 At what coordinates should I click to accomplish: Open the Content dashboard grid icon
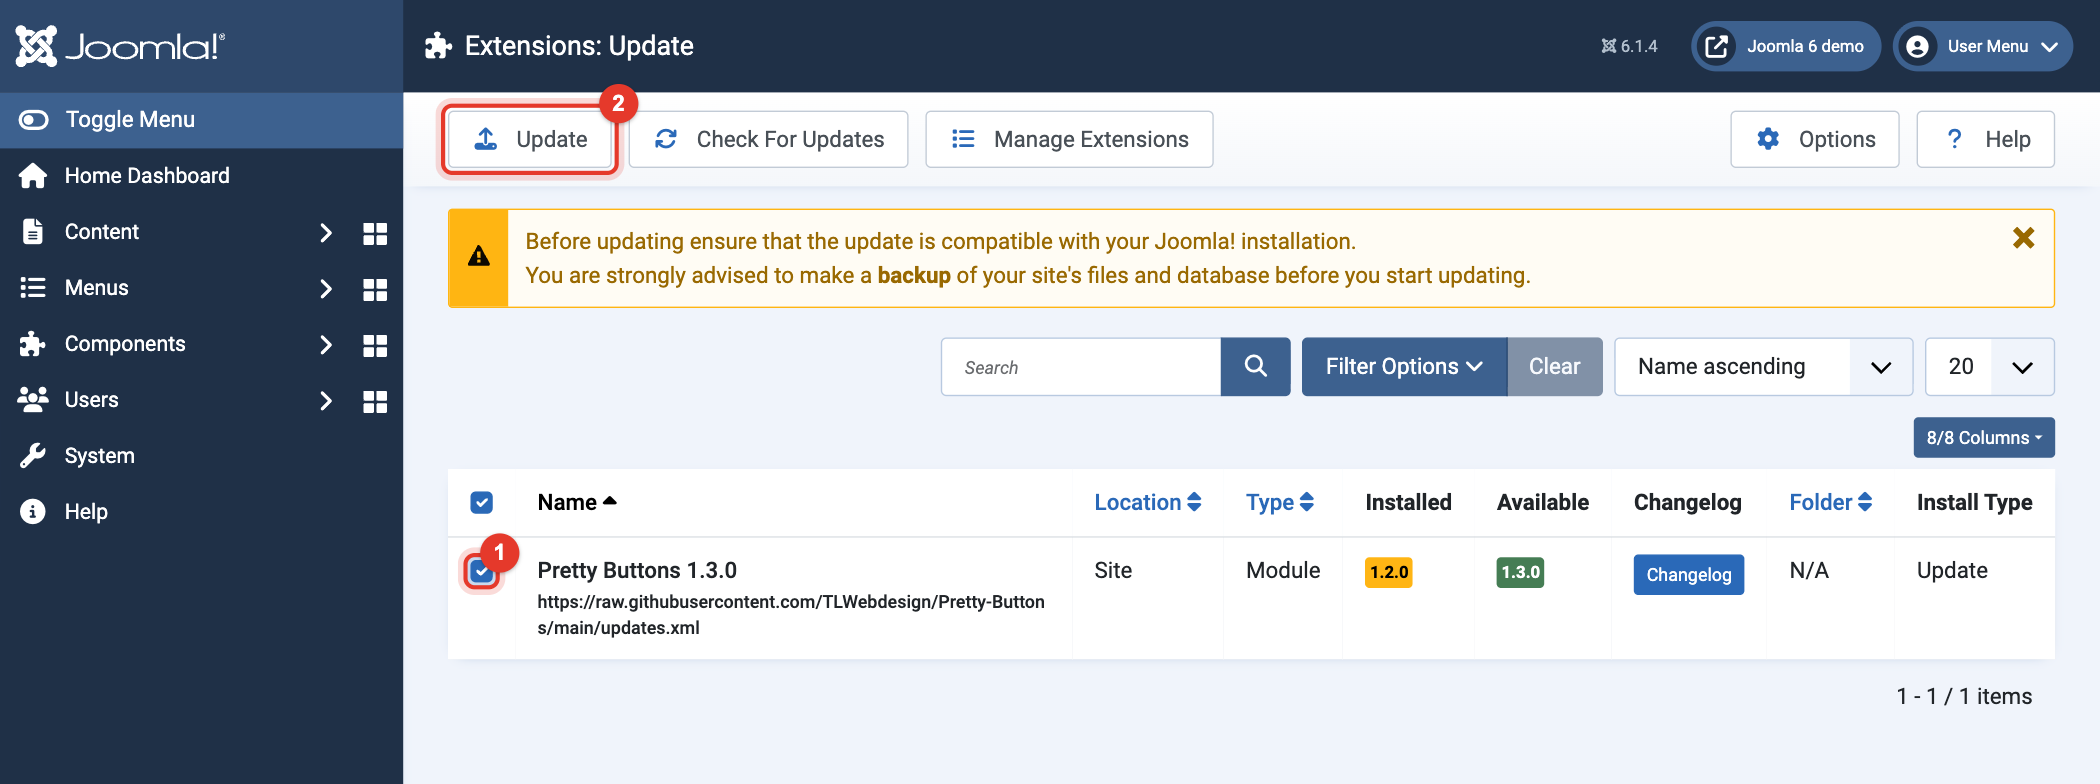[x=375, y=233]
